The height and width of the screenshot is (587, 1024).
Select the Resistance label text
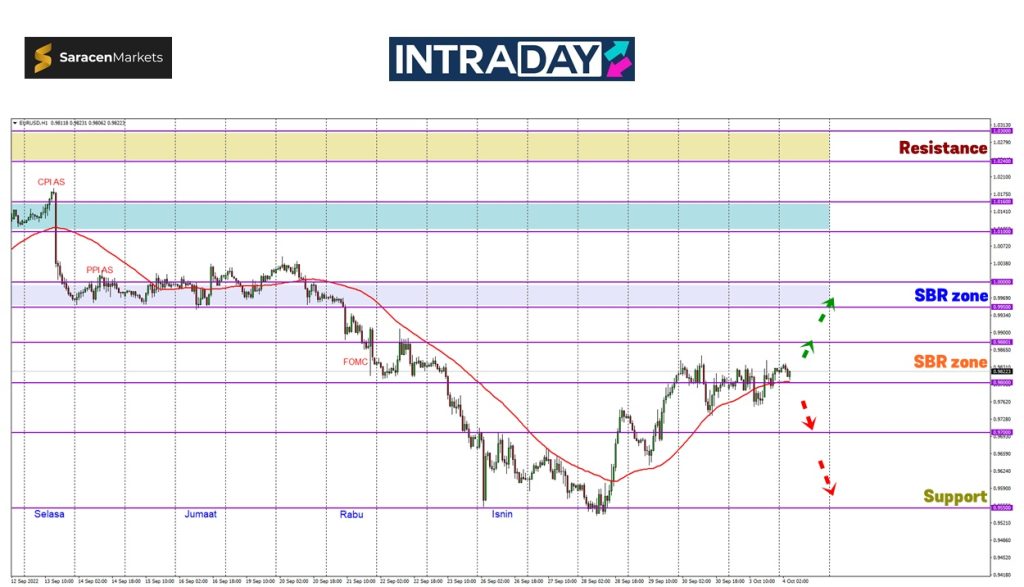[942, 148]
